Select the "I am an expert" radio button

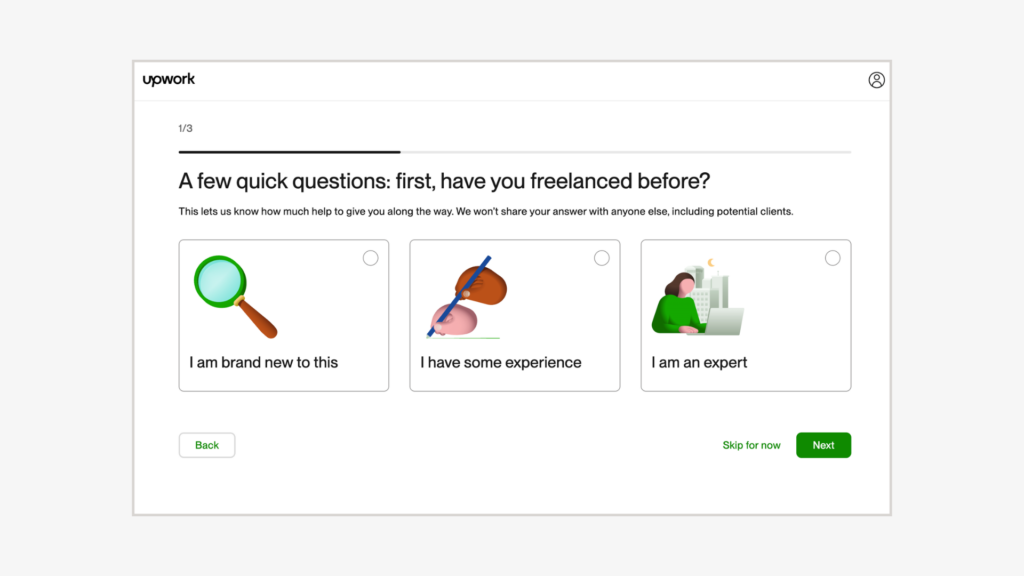(x=832, y=258)
